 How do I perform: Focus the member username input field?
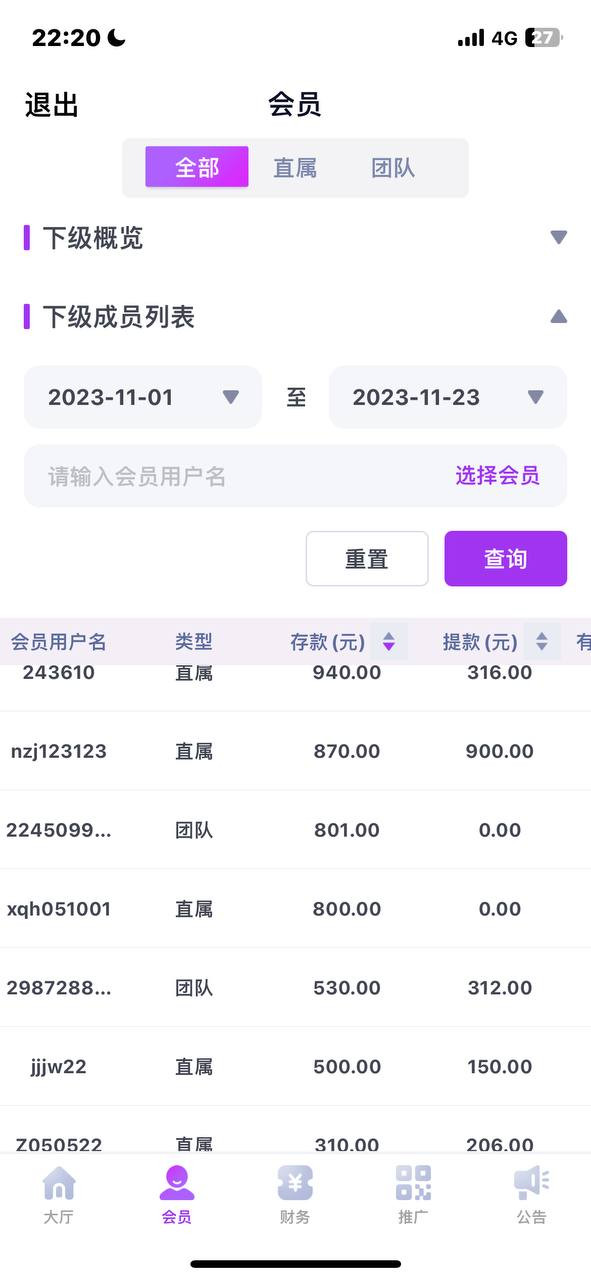296,476
